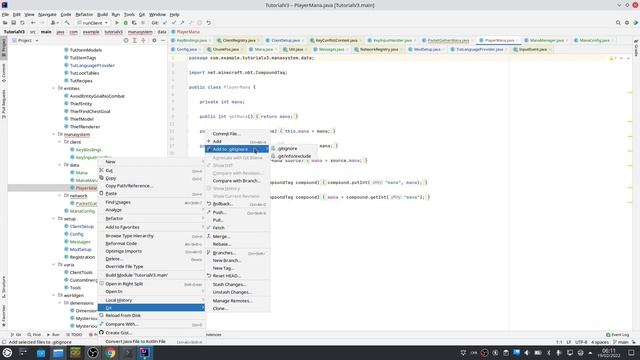Image resolution: width=640 pixels, height=360 pixels.
Task: Open the Event Log
Action: coord(618,335)
